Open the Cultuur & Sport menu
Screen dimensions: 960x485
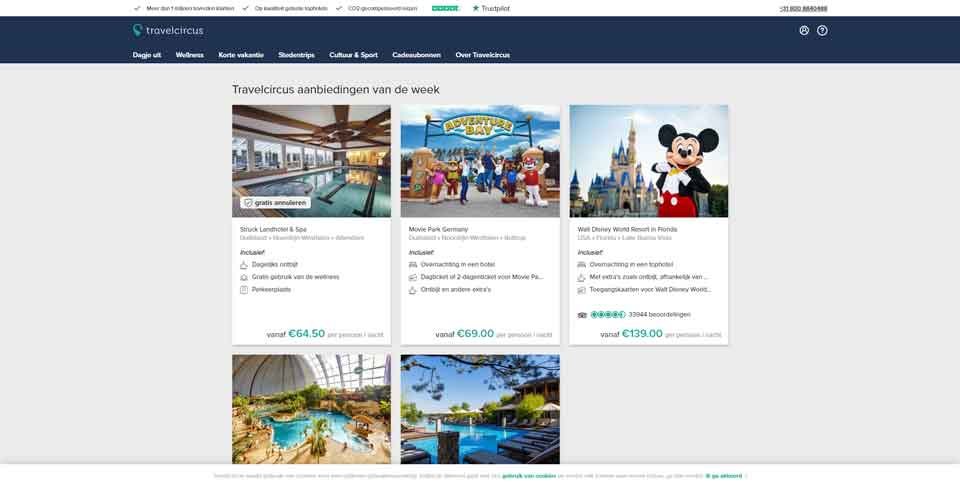(x=353, y=55)
